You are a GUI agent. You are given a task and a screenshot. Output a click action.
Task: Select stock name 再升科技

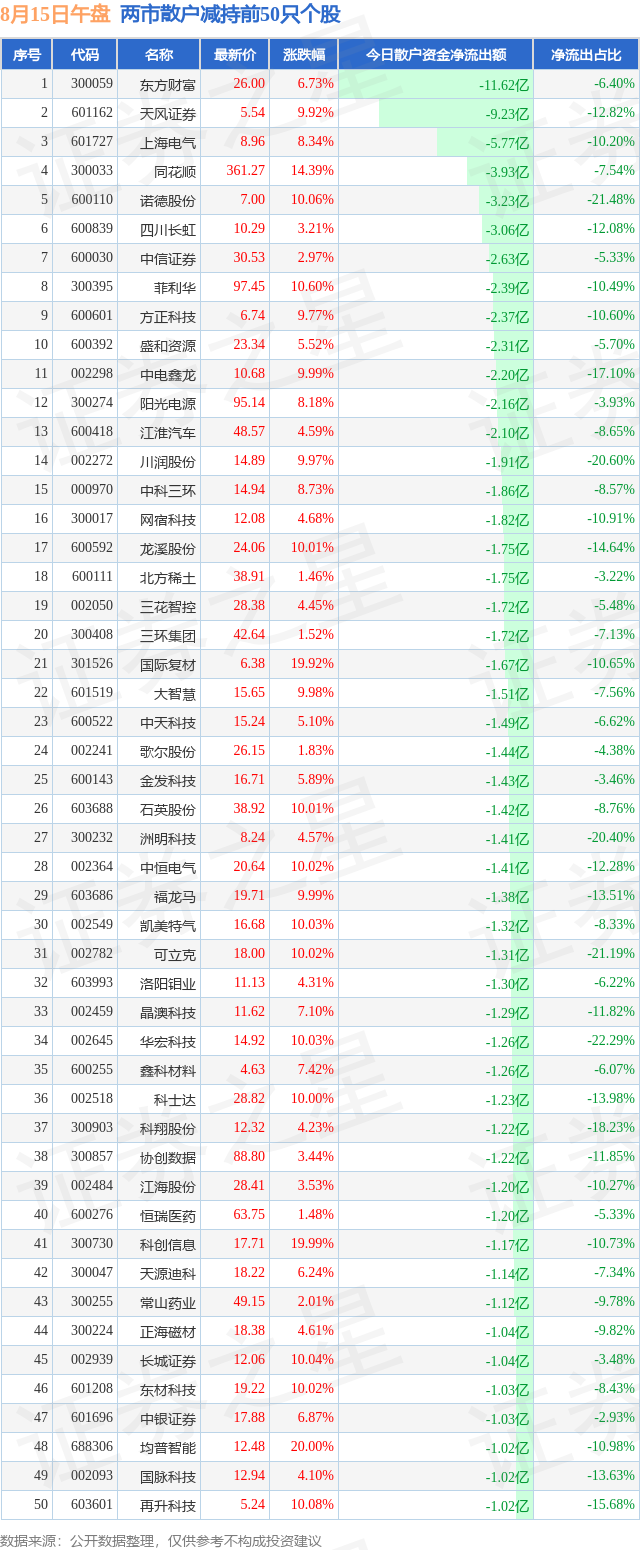(168, 1505)
